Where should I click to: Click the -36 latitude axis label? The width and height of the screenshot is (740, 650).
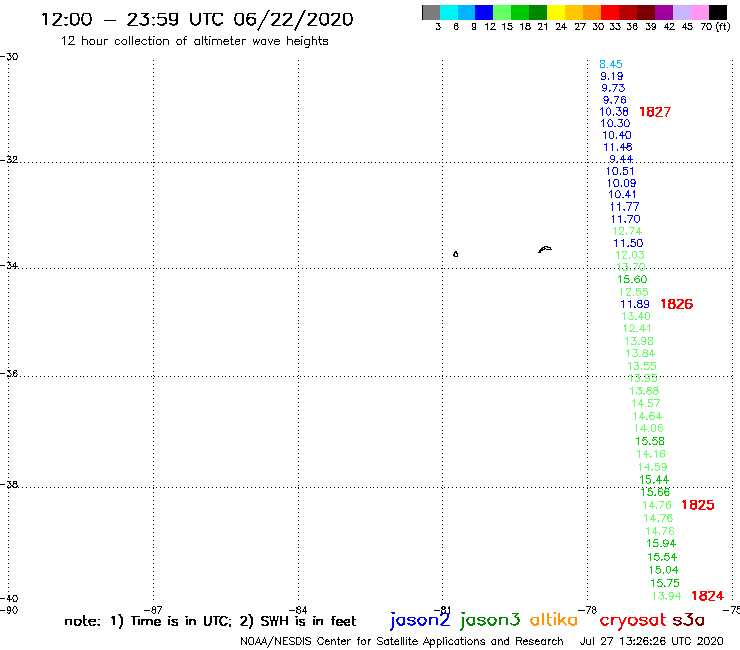pos(9,373)
